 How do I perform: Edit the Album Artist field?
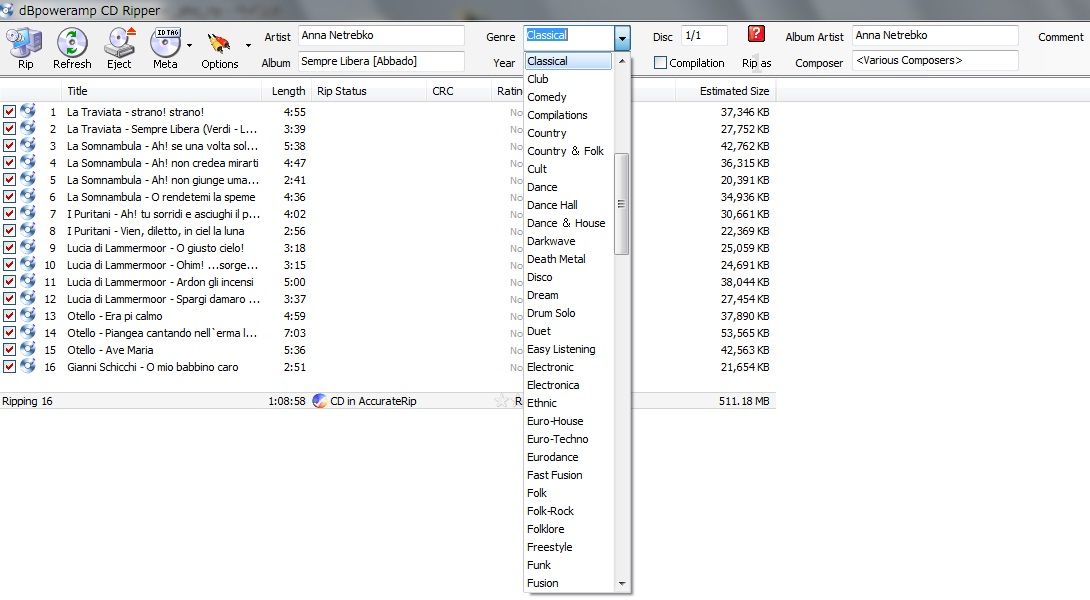(x=935, y=35)
